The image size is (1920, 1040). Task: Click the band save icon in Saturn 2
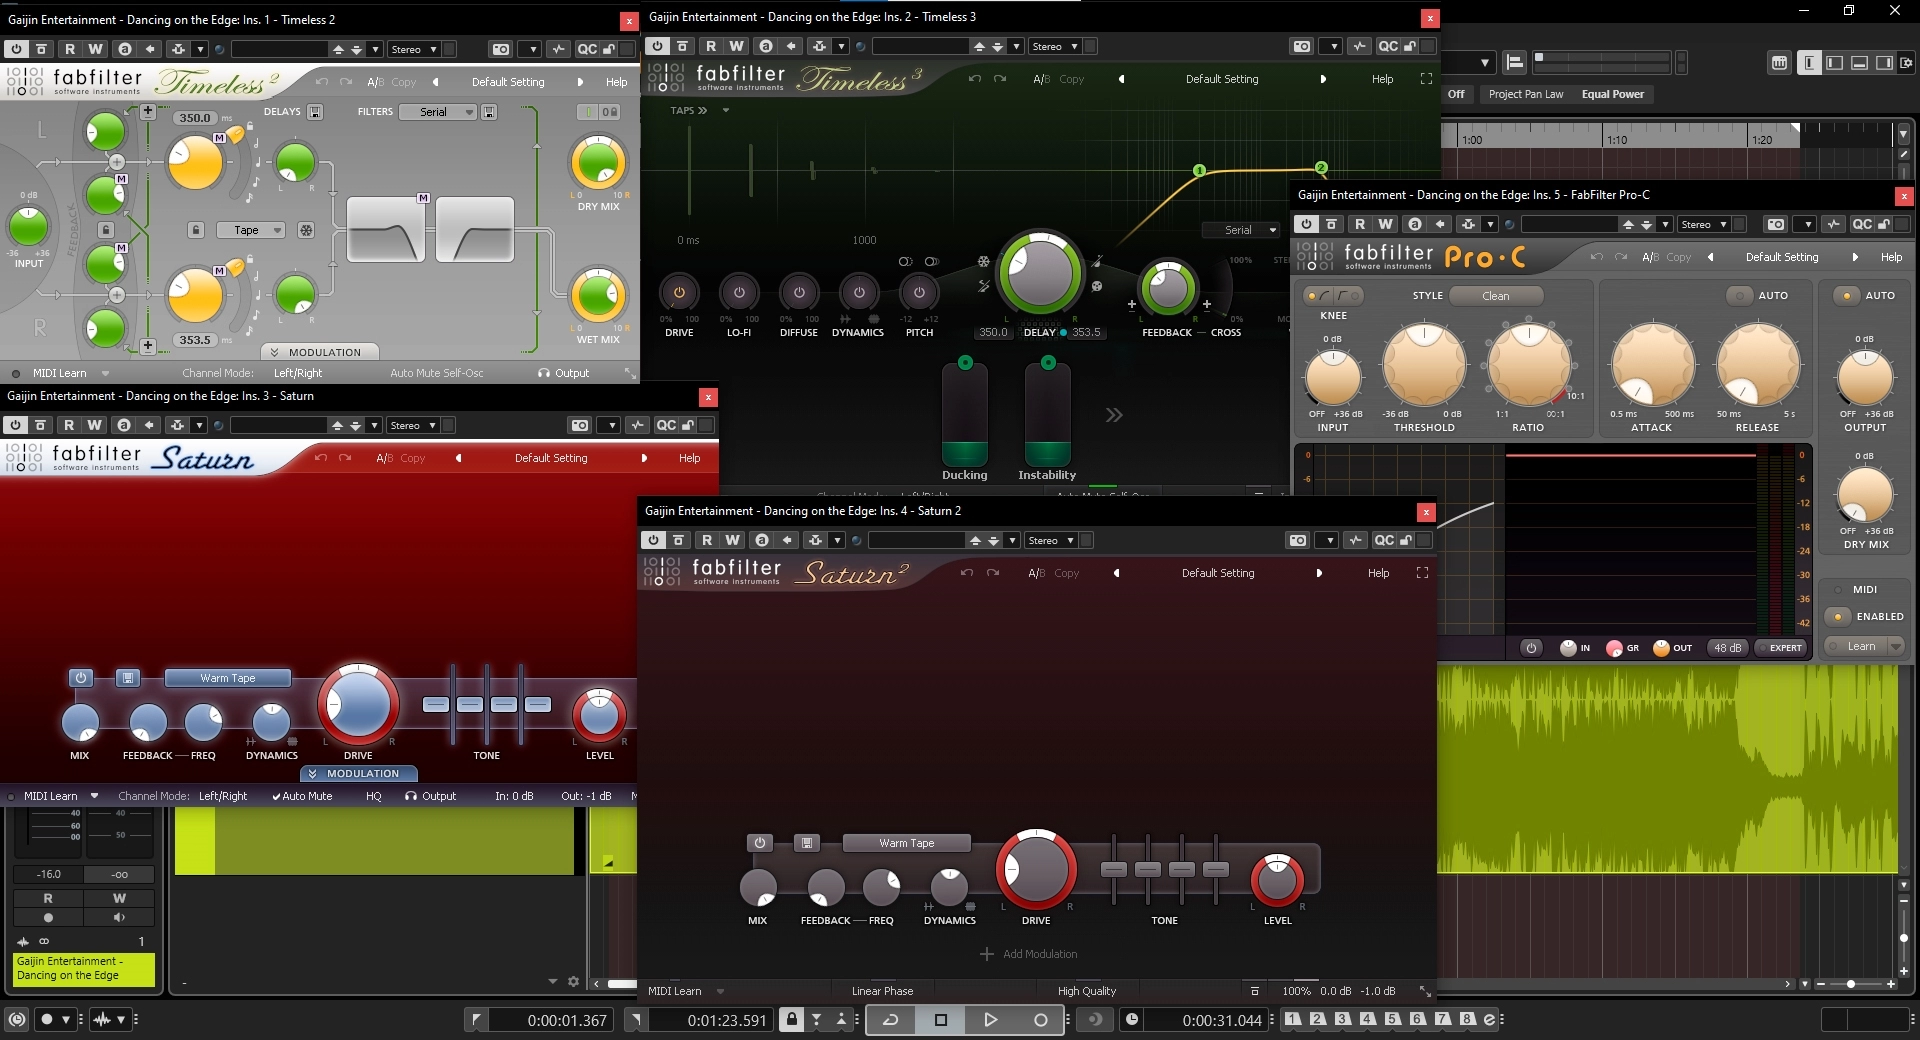point(807,843)
